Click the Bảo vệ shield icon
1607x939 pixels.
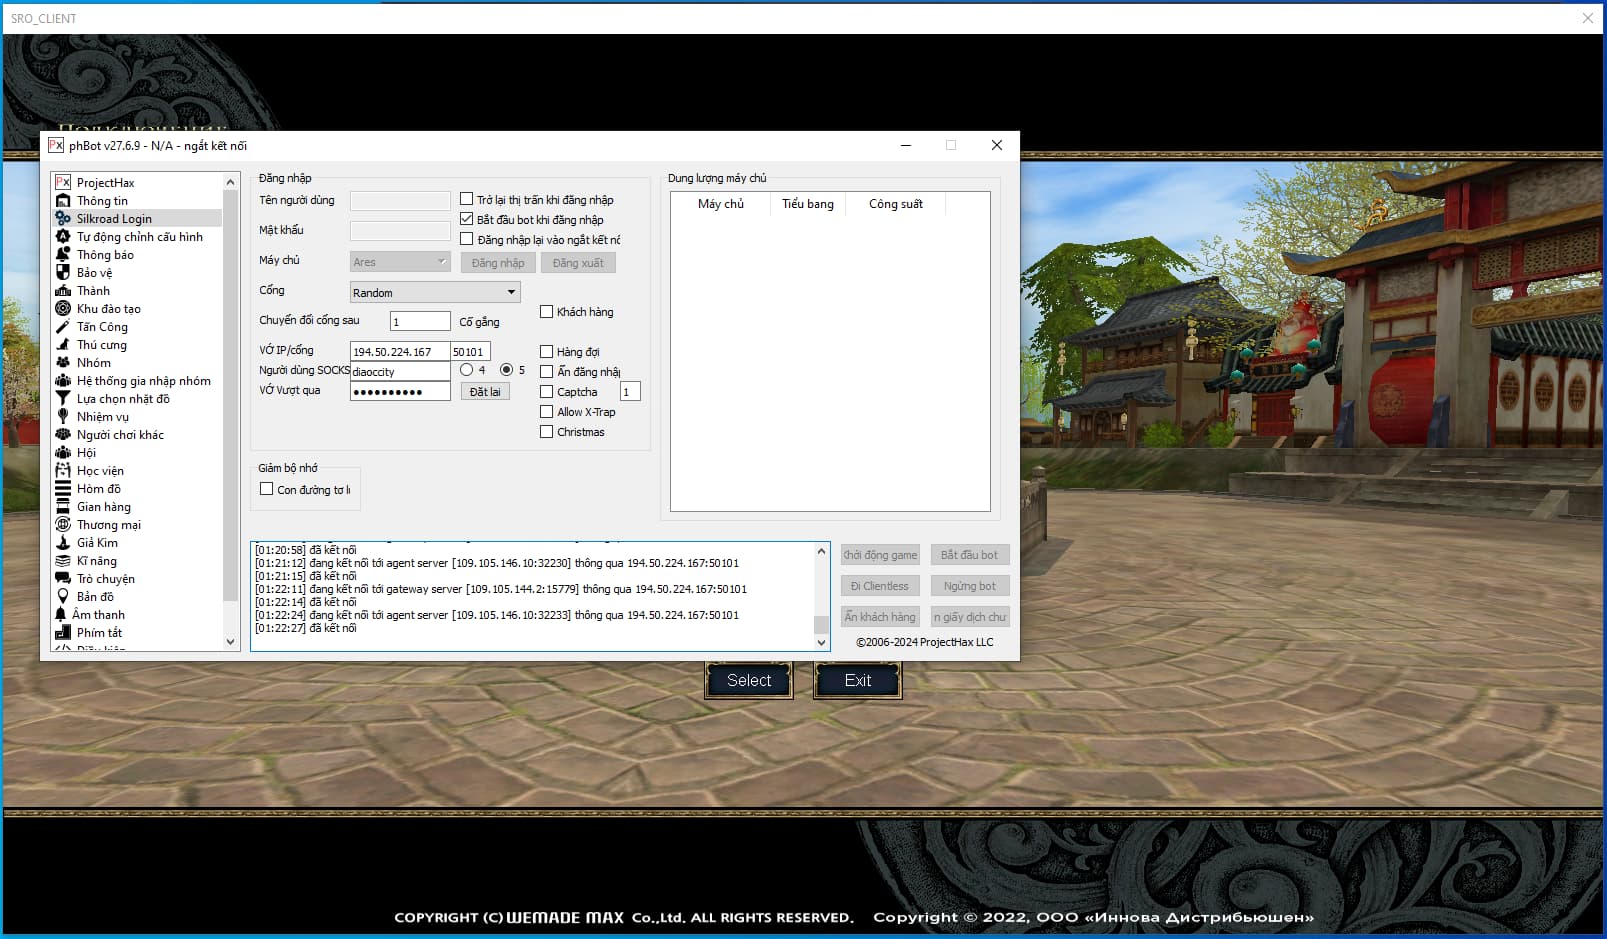pos(63,273)
